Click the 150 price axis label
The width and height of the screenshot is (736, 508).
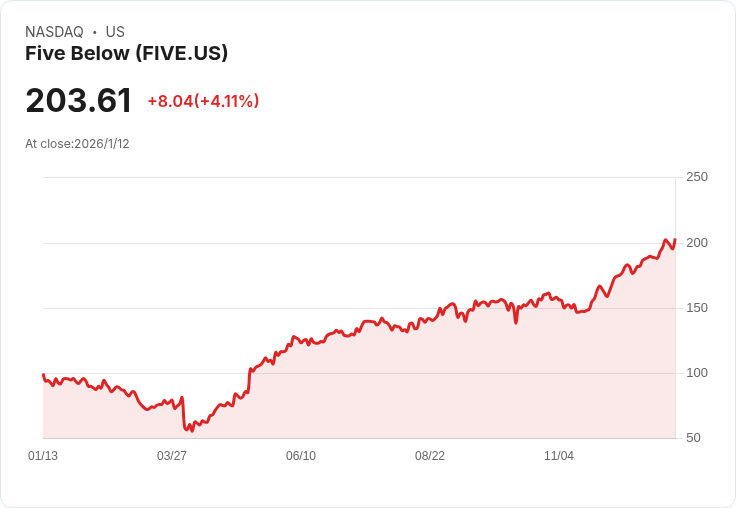pos(697,308)
